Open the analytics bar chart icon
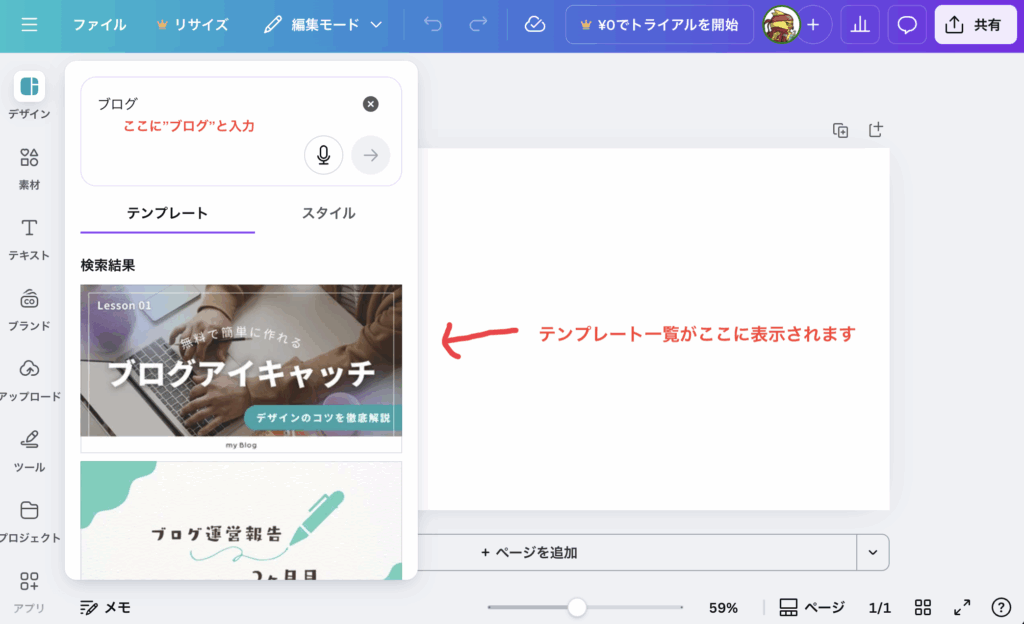The image size is (1024, 624). click(859, 25)
